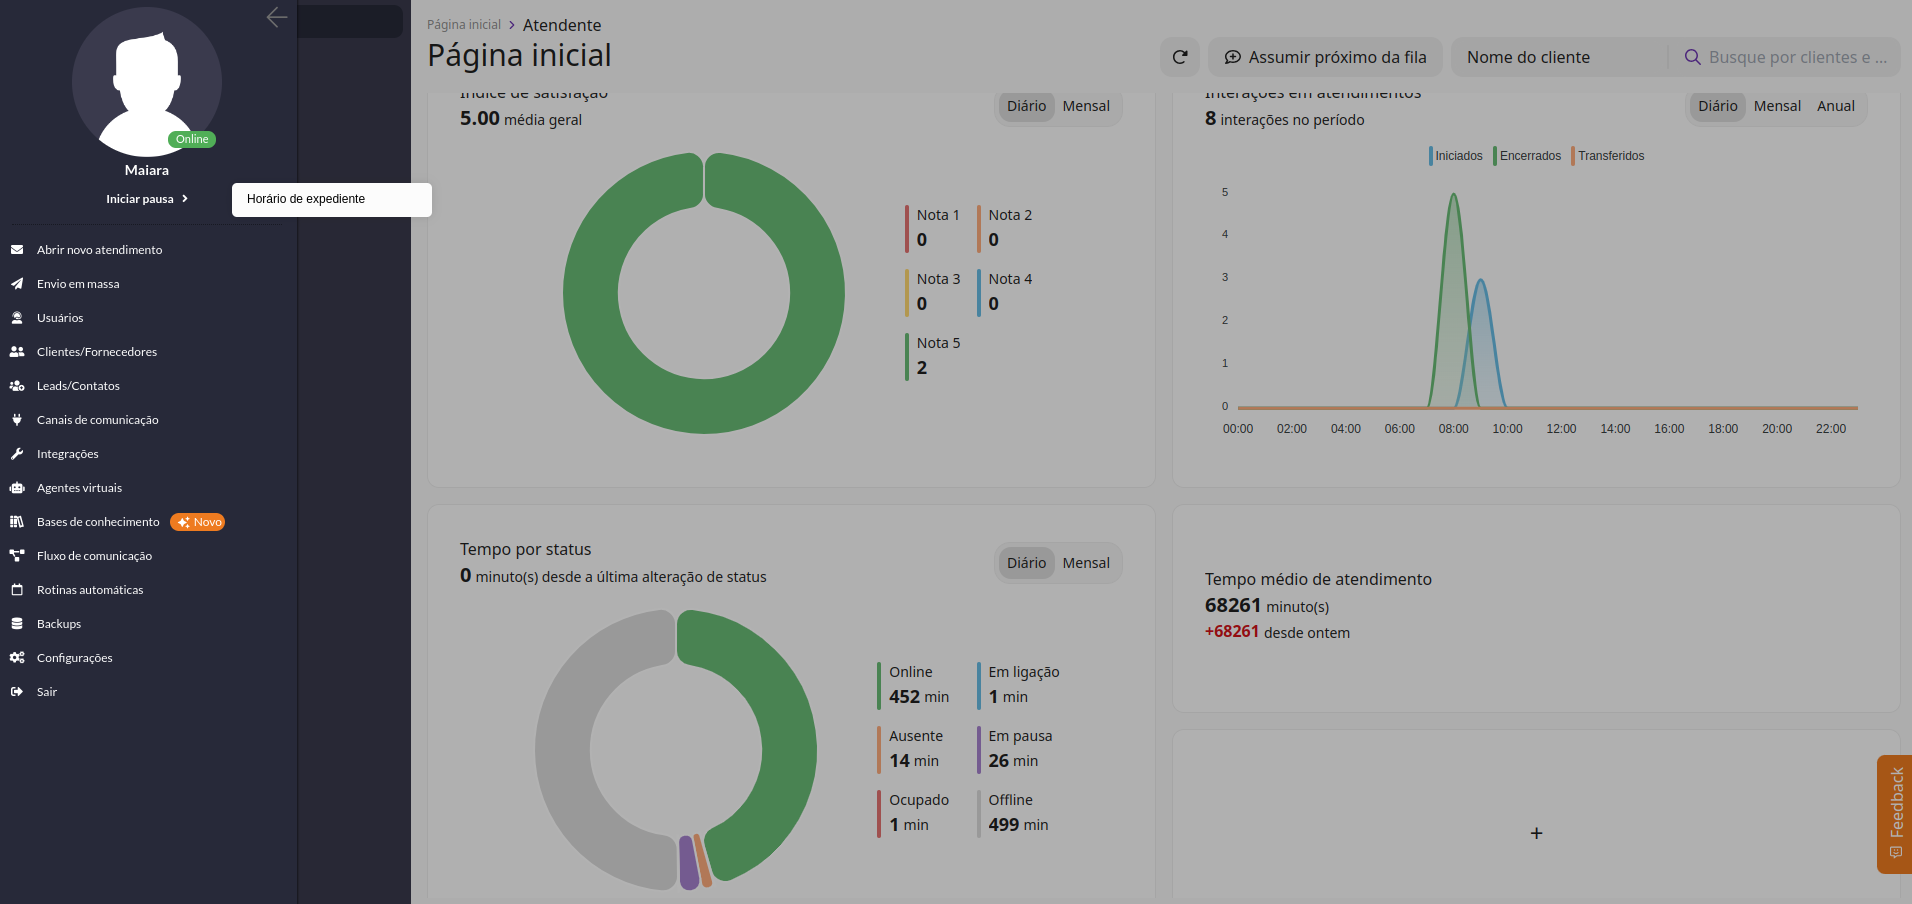Click the Envio em massa paper-plane icon
Screen dimensions: 1912x904
click(17, 284)
